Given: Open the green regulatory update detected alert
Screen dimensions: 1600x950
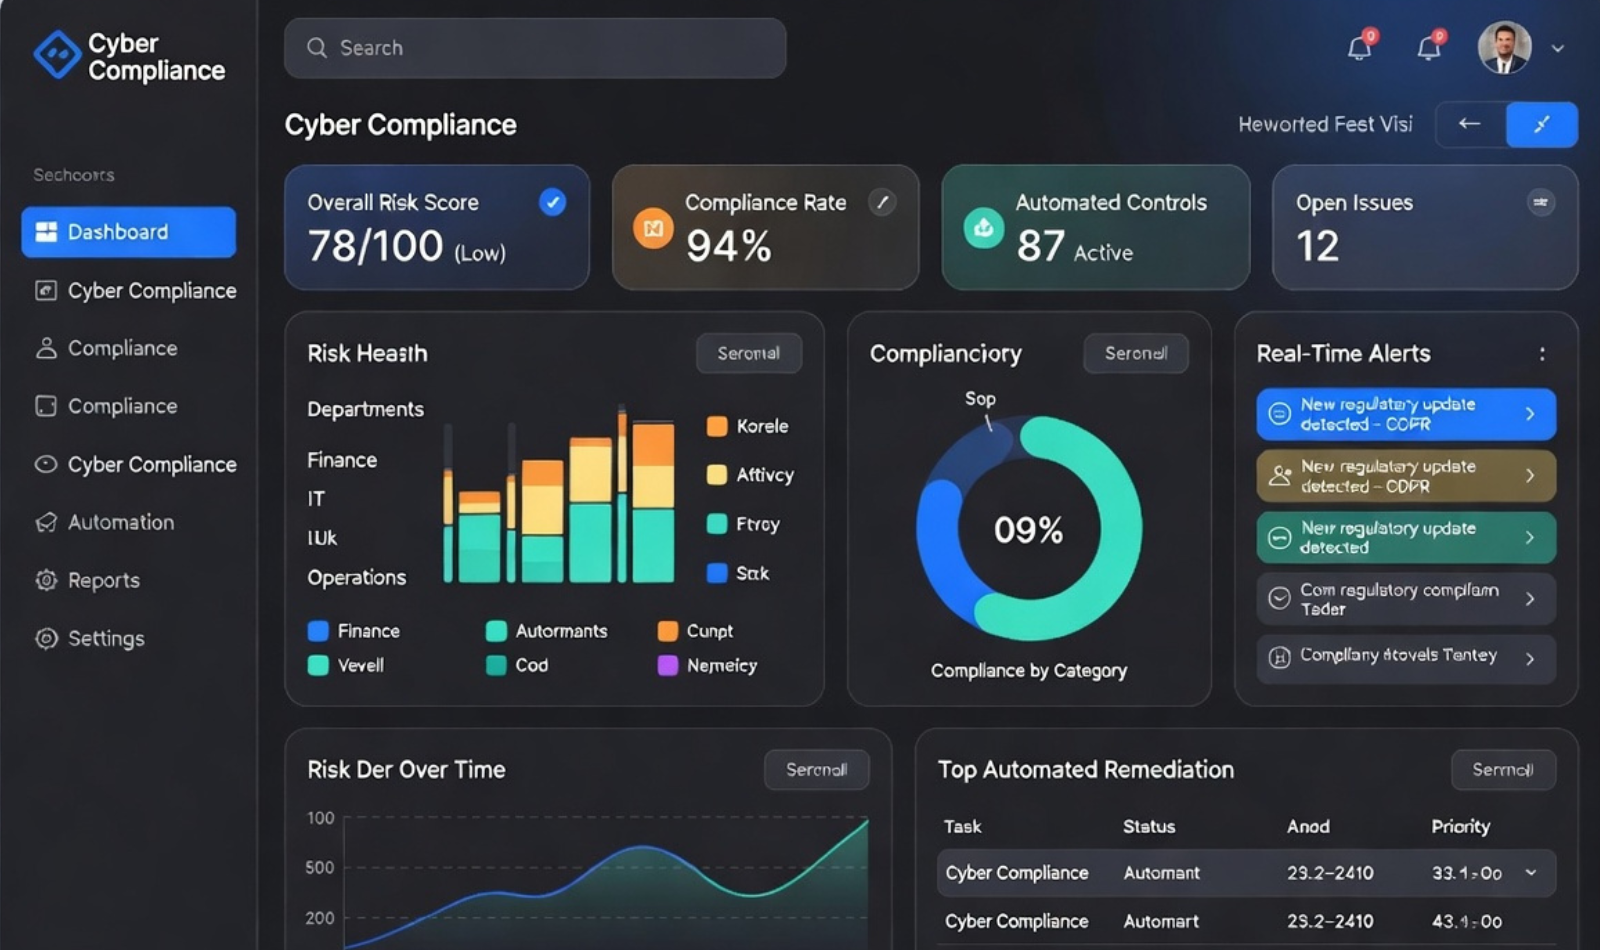Looking at the screenshot, I should pos(1406,538).
